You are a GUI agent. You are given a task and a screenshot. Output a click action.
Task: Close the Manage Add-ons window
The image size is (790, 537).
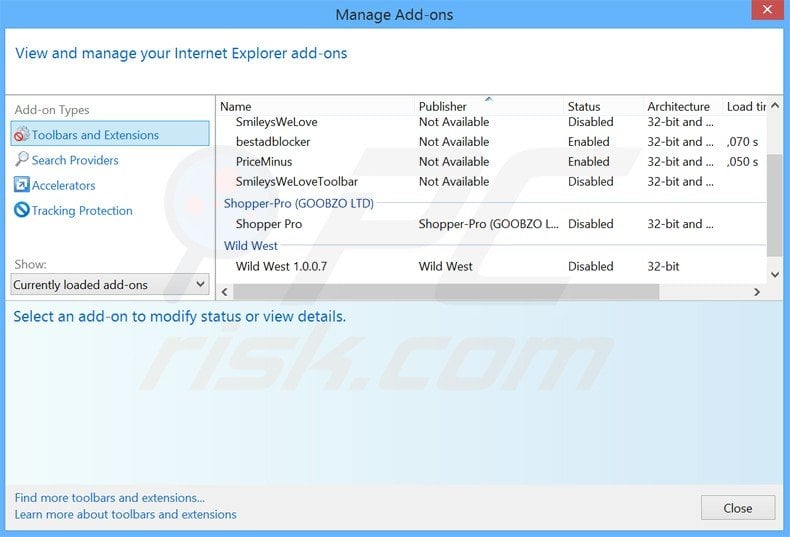[x=767, y=10]
